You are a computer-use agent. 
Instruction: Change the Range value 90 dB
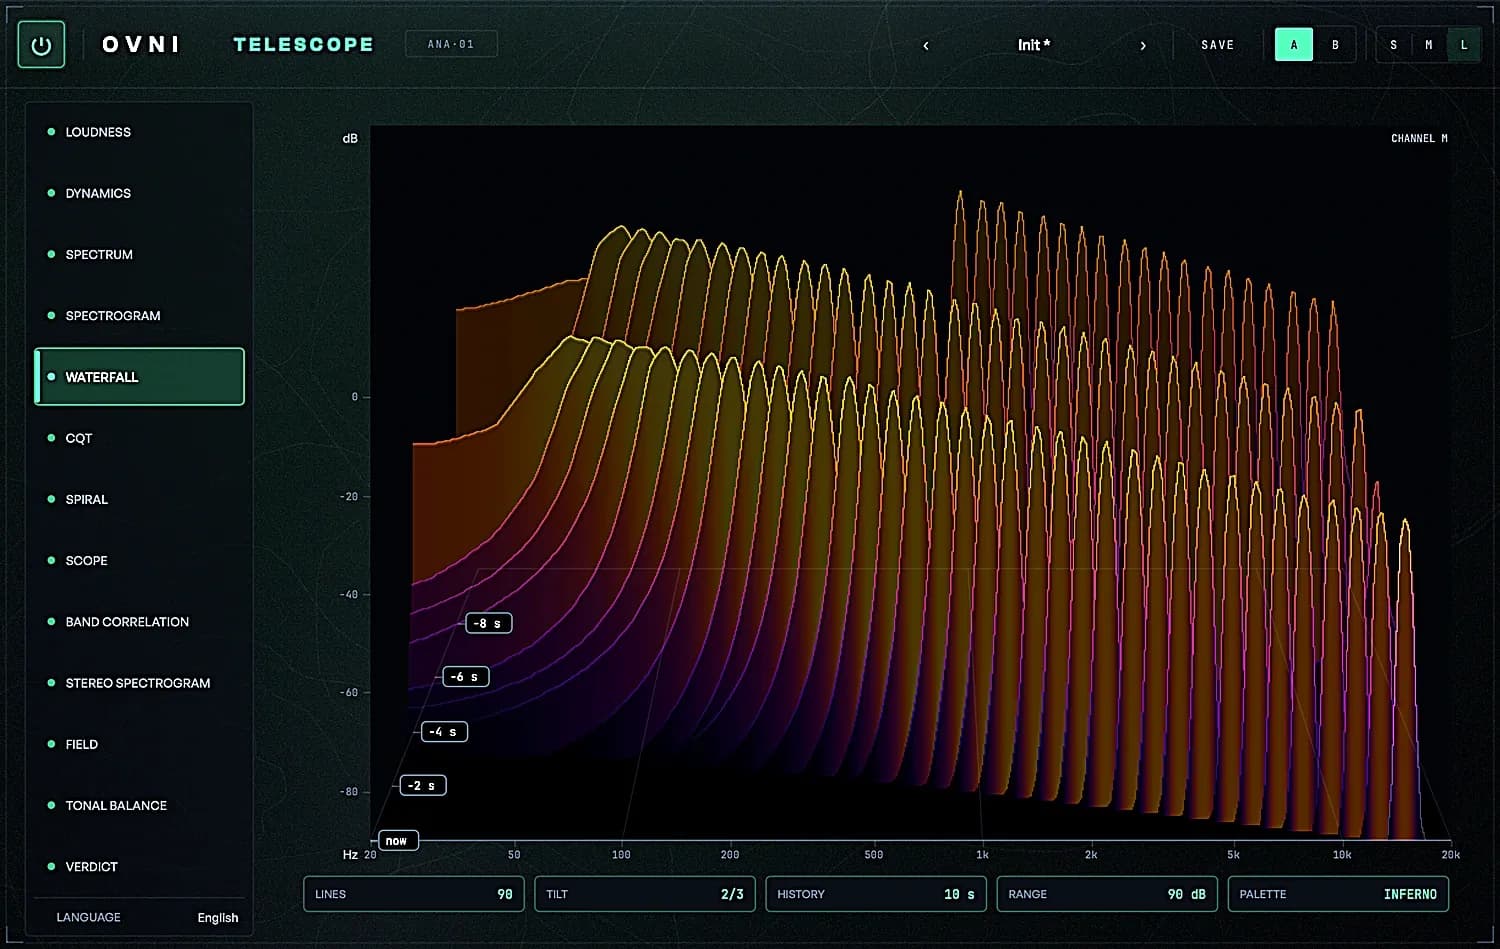pyautogui.click(x=1107, y=894)
